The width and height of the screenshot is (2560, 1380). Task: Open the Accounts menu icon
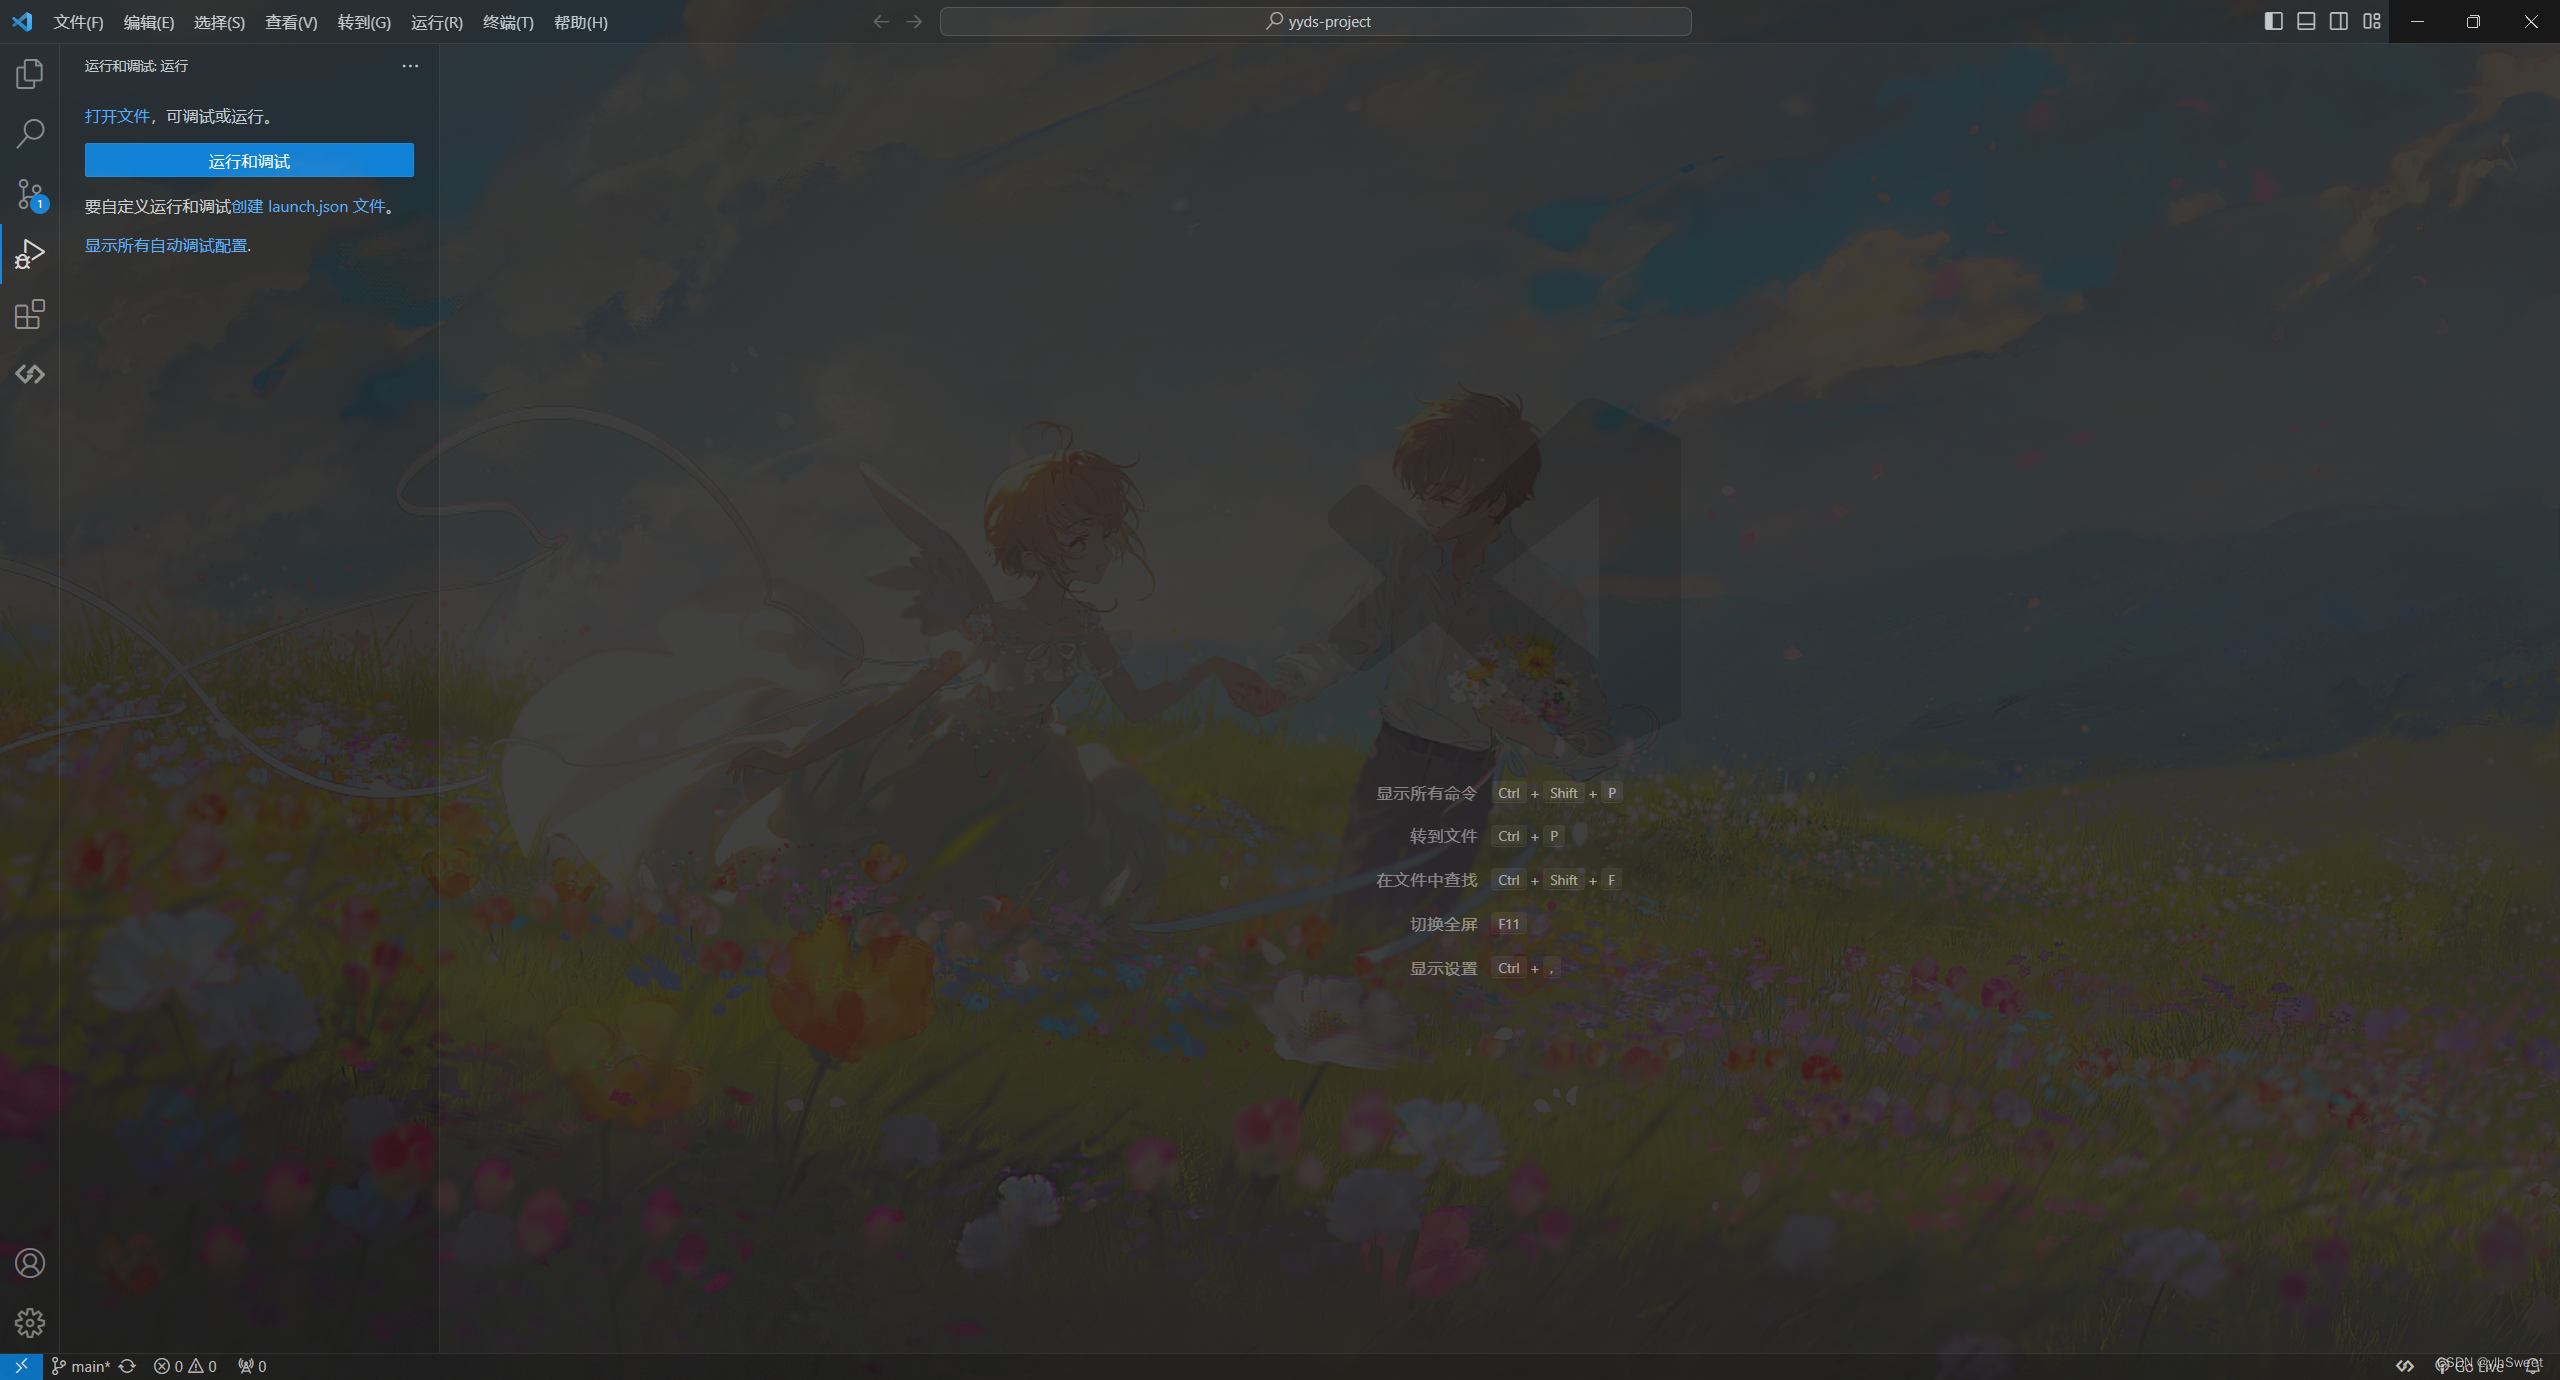(30, 1263)
